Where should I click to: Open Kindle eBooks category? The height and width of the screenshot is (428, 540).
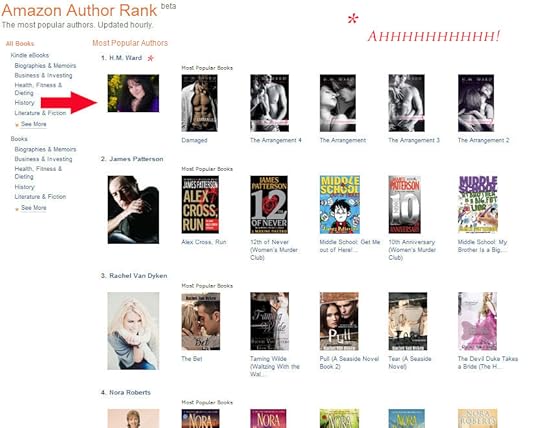[x=30, y=55]
